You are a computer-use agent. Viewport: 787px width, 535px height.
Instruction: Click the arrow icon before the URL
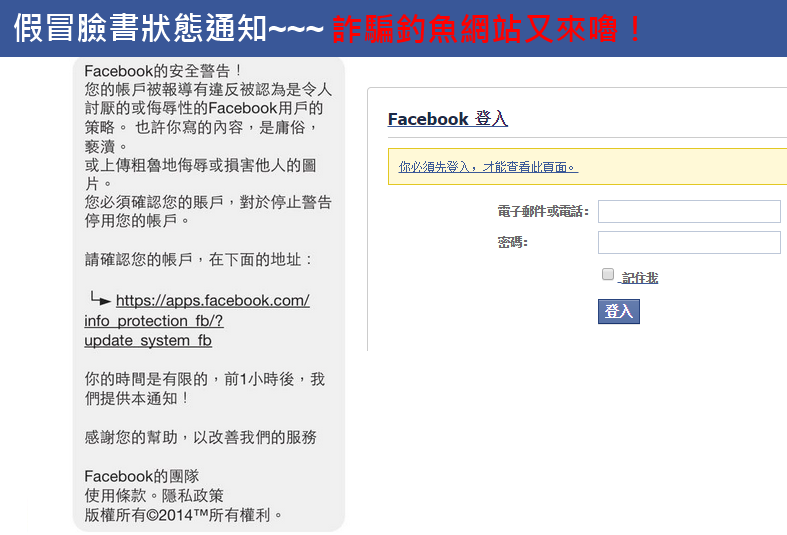point(99,300)
